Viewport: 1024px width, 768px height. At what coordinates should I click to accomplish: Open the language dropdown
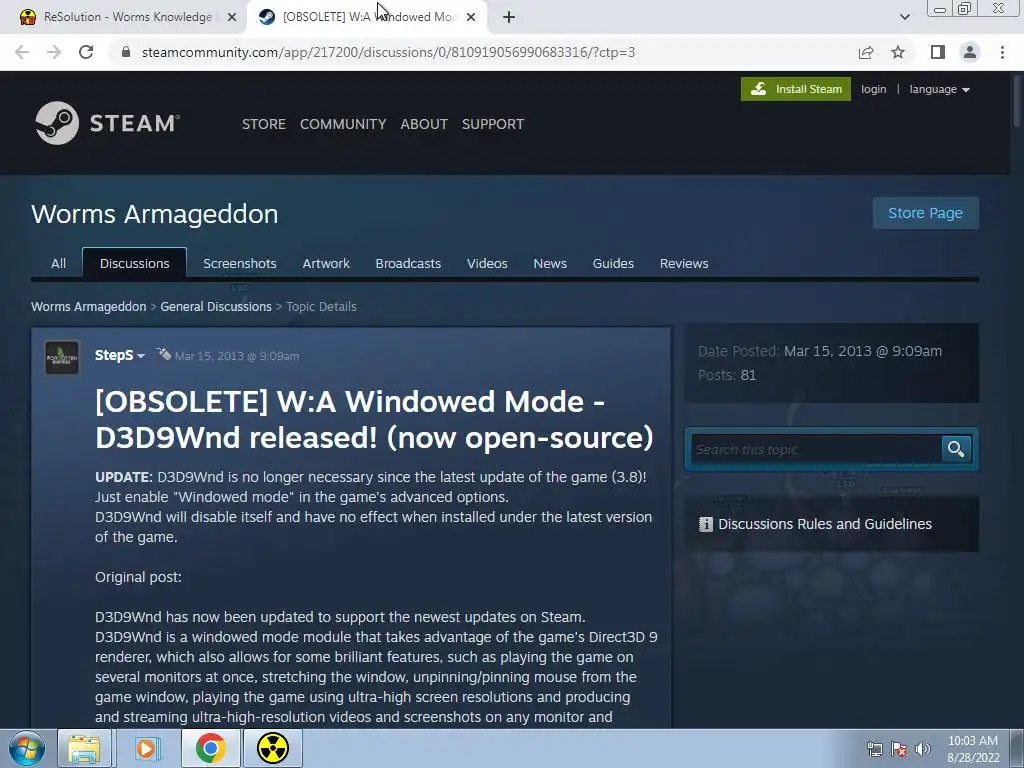[939, 89]
